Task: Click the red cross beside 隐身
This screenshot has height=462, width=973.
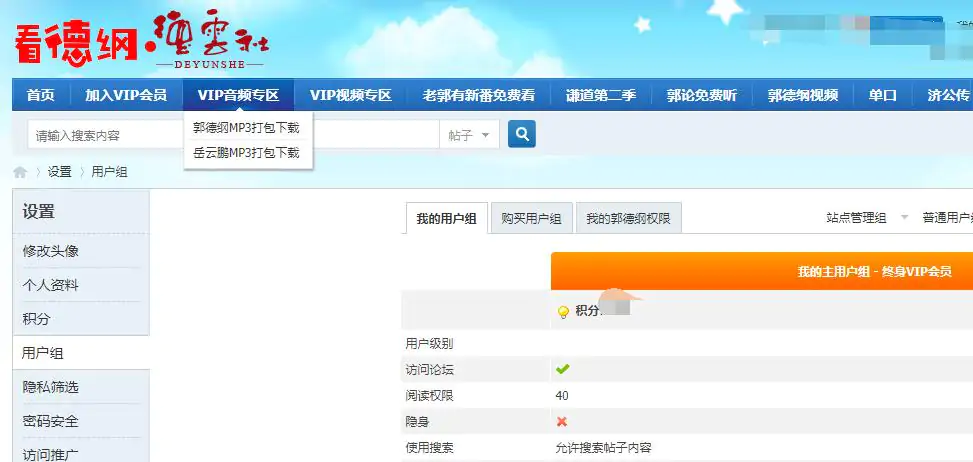Action: [562, 422]
